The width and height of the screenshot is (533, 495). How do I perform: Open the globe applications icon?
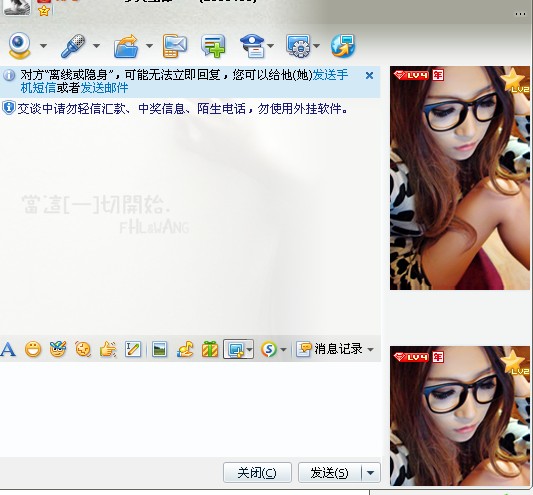coord(343,46)
